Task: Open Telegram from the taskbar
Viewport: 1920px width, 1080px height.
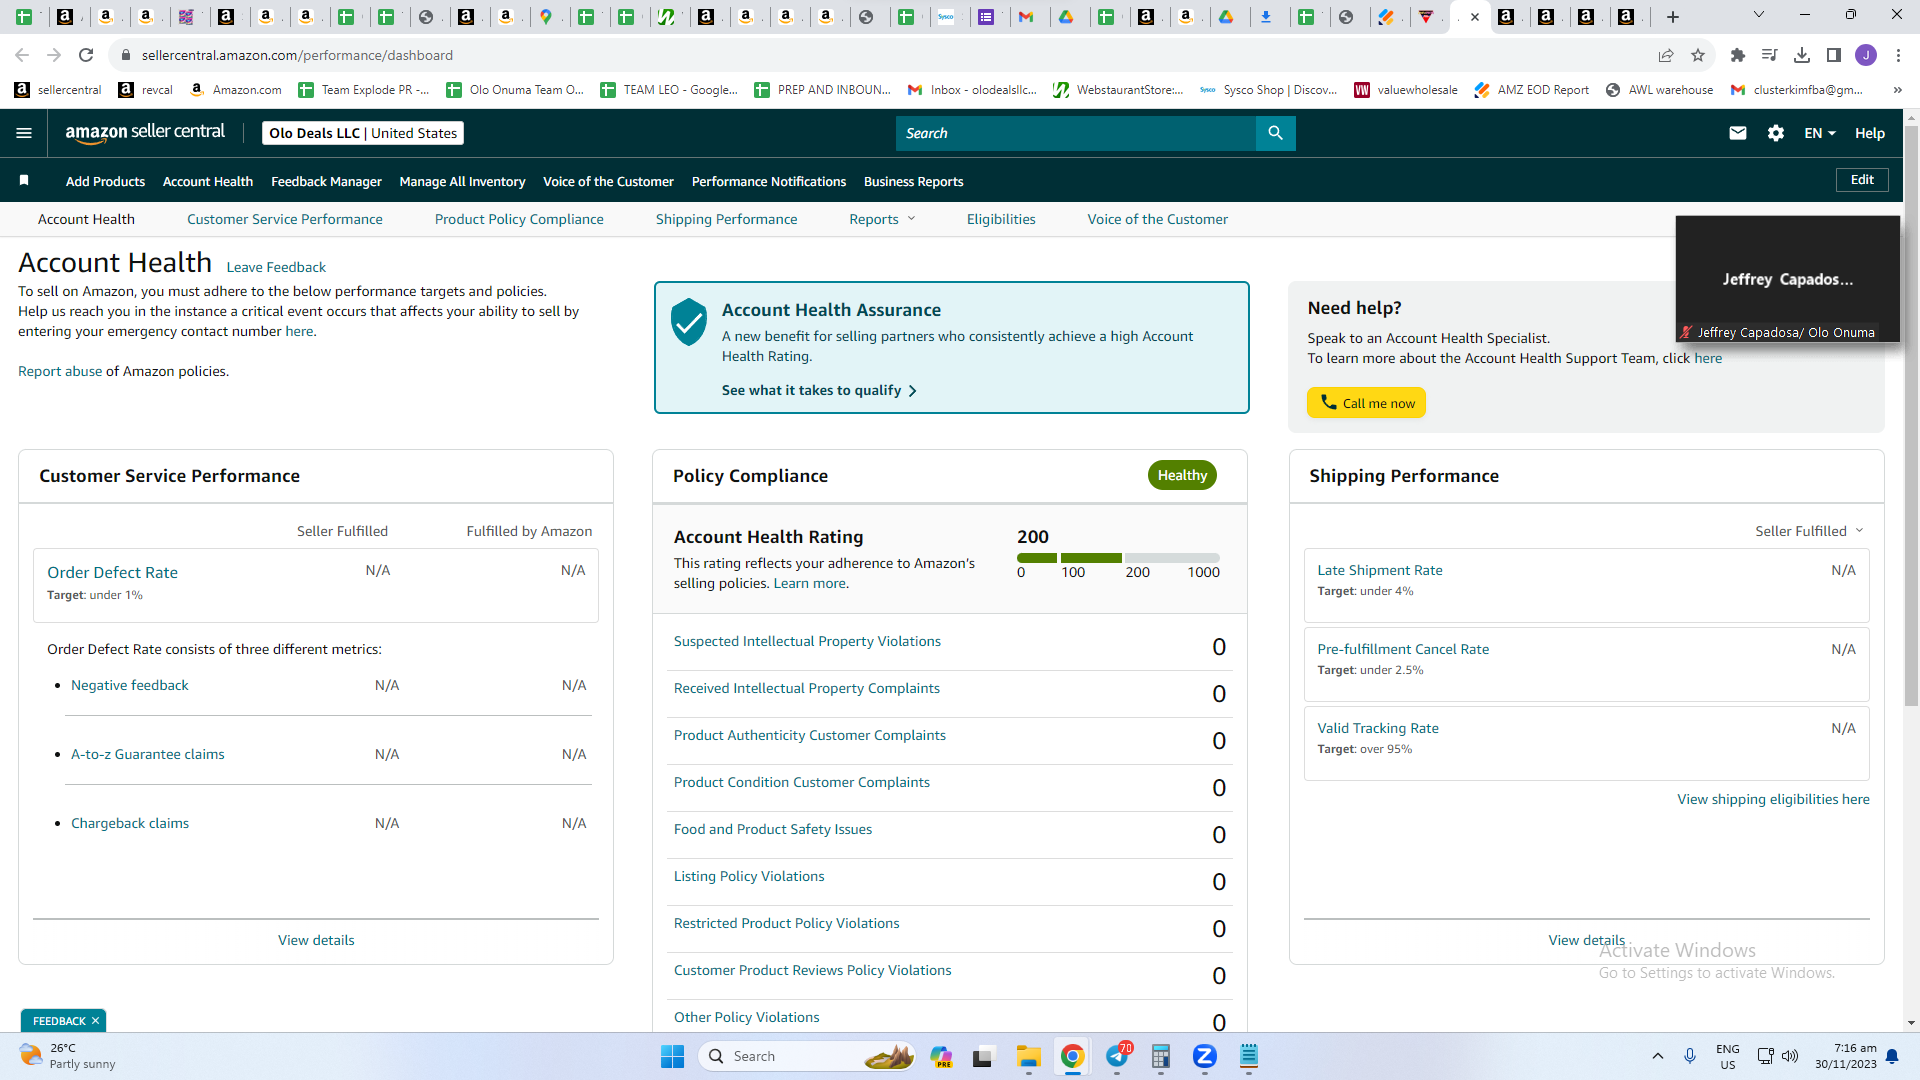Action: point(1117,1056)
